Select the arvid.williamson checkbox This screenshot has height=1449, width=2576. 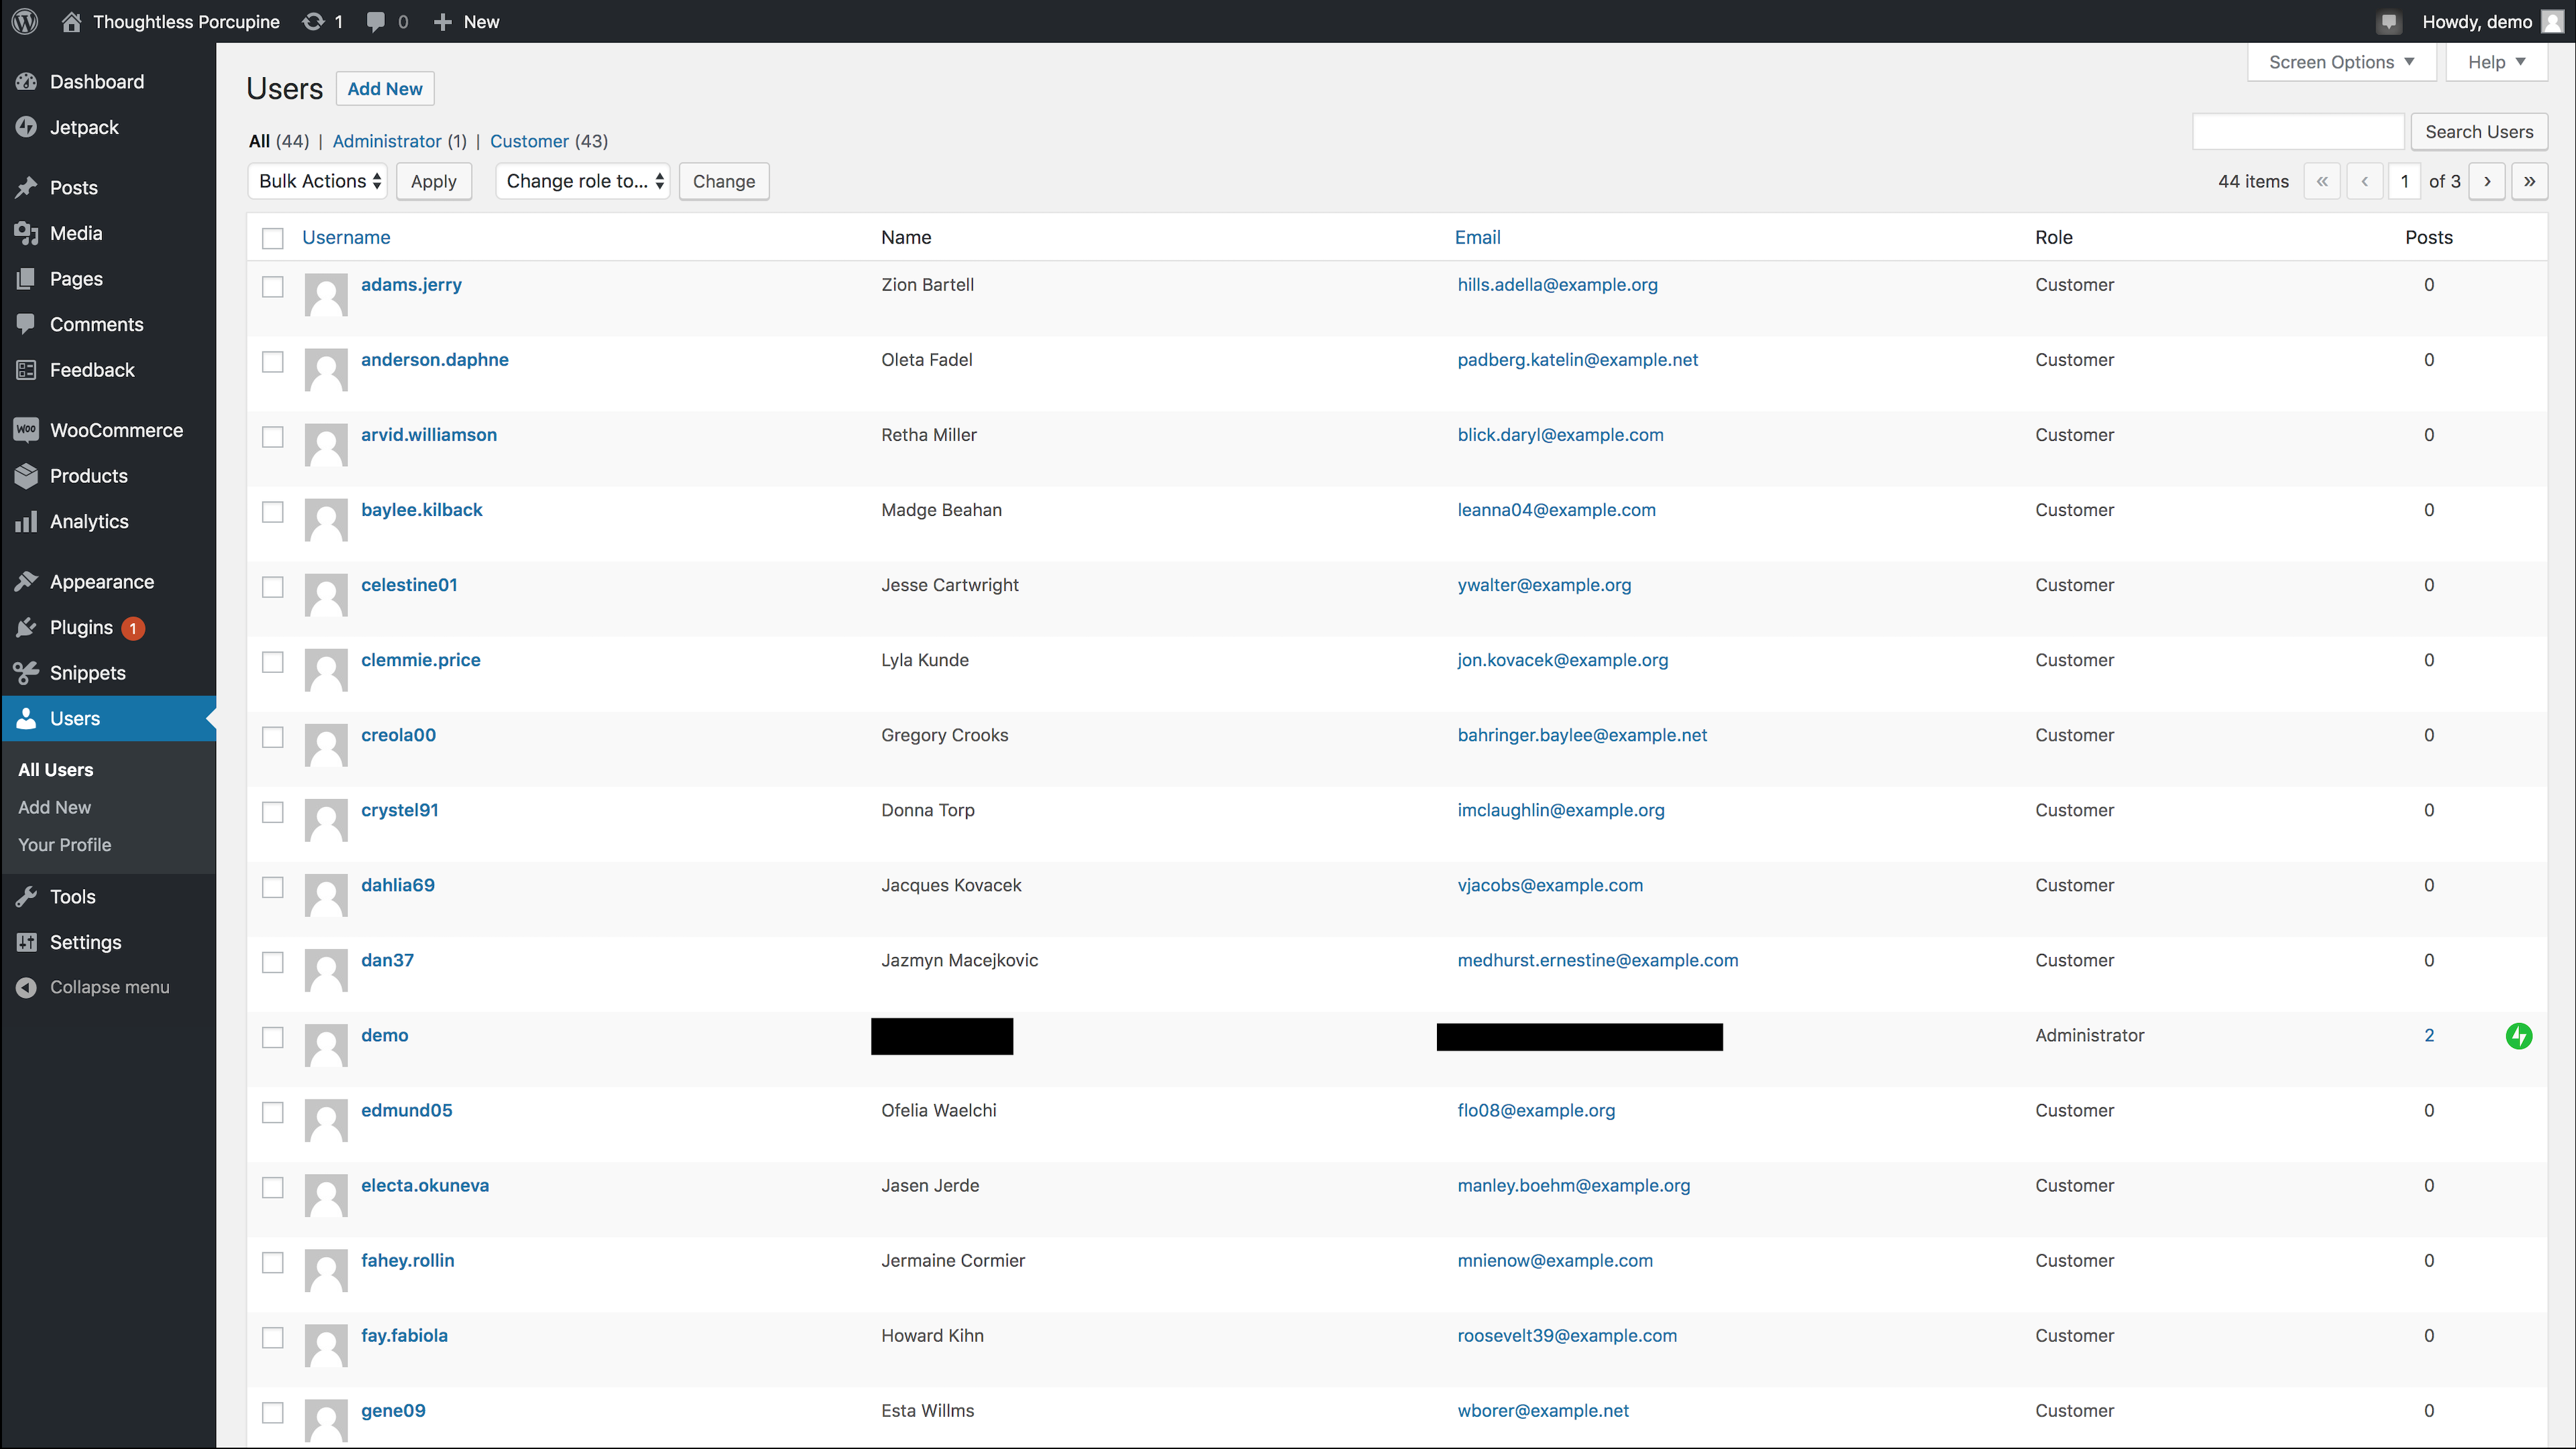pos(273,437)
